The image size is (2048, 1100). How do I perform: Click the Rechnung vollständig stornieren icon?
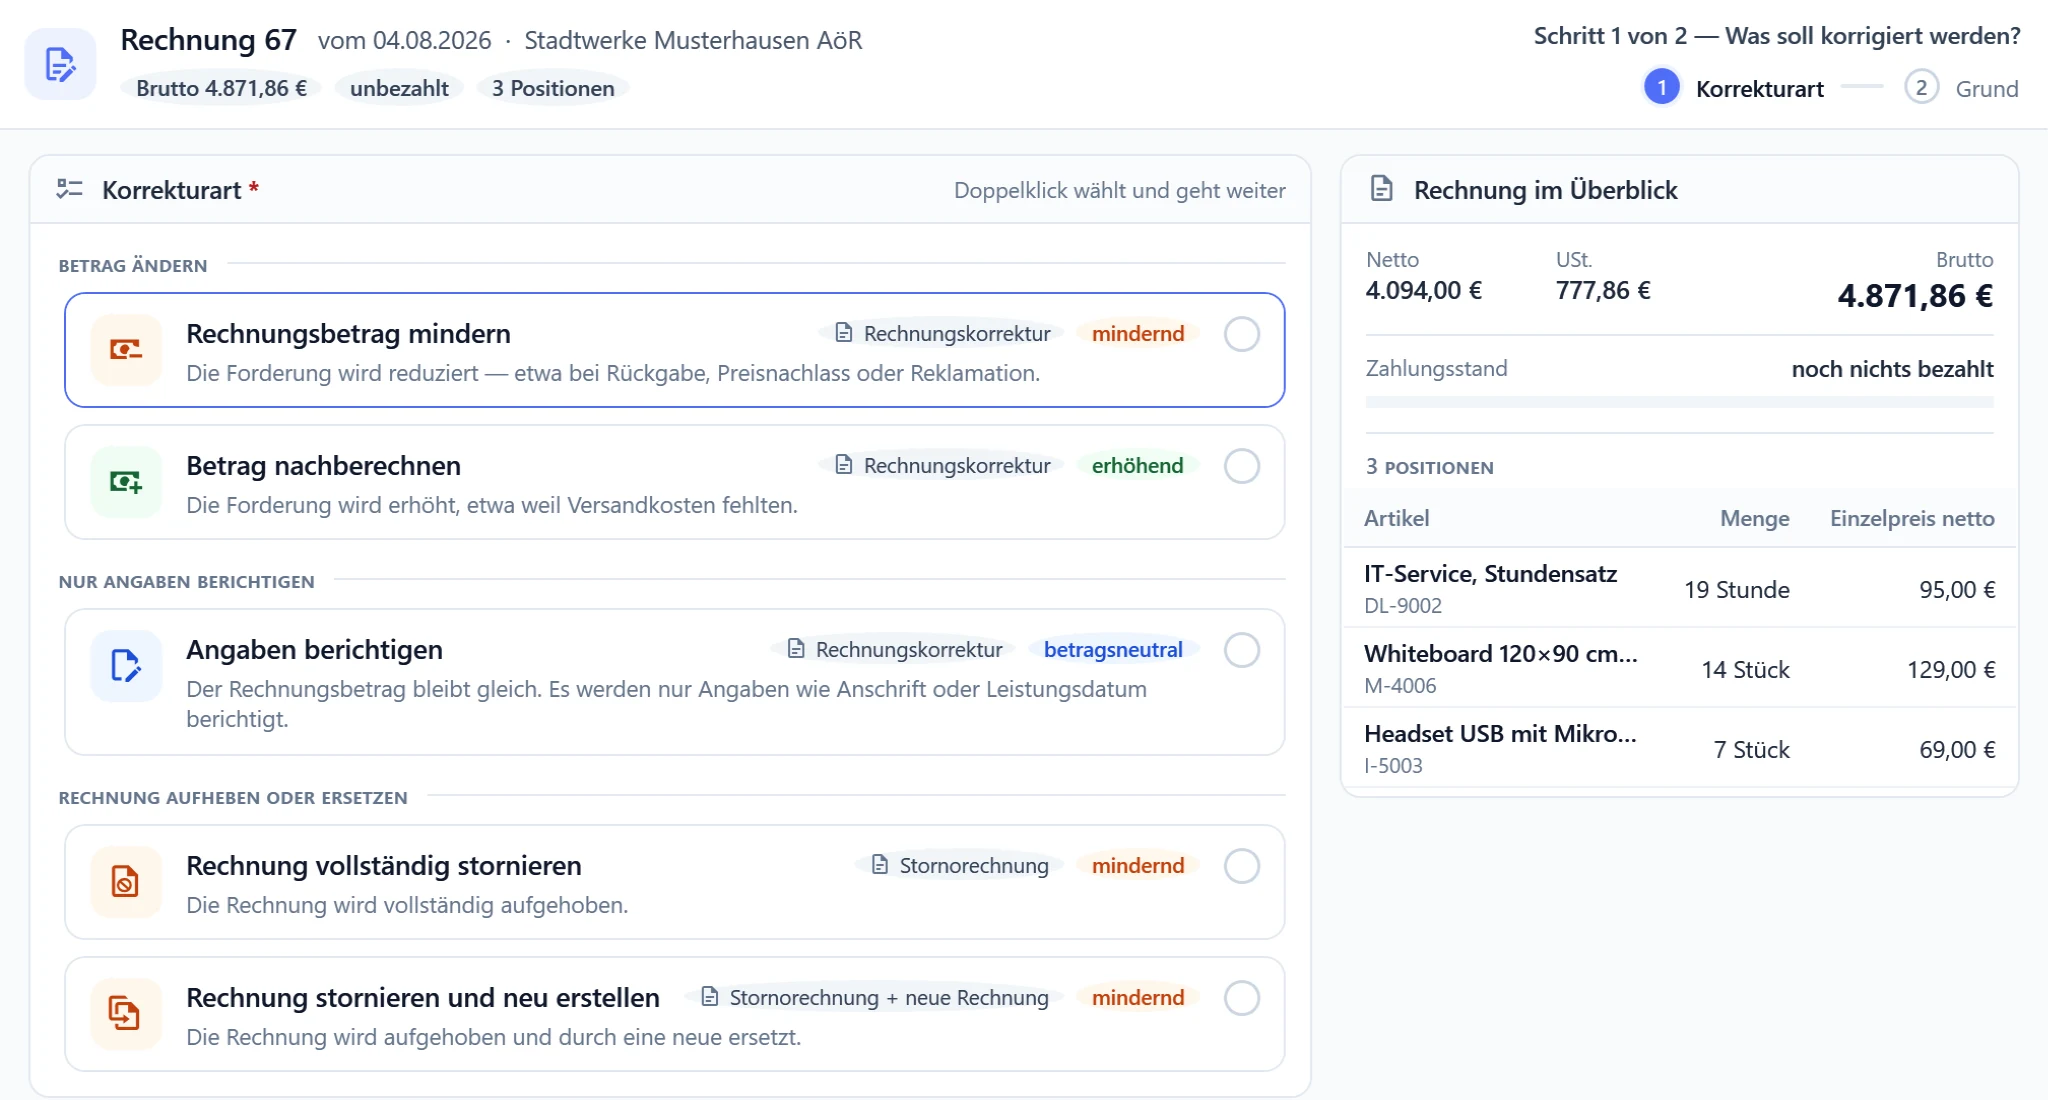pos(126,882)
